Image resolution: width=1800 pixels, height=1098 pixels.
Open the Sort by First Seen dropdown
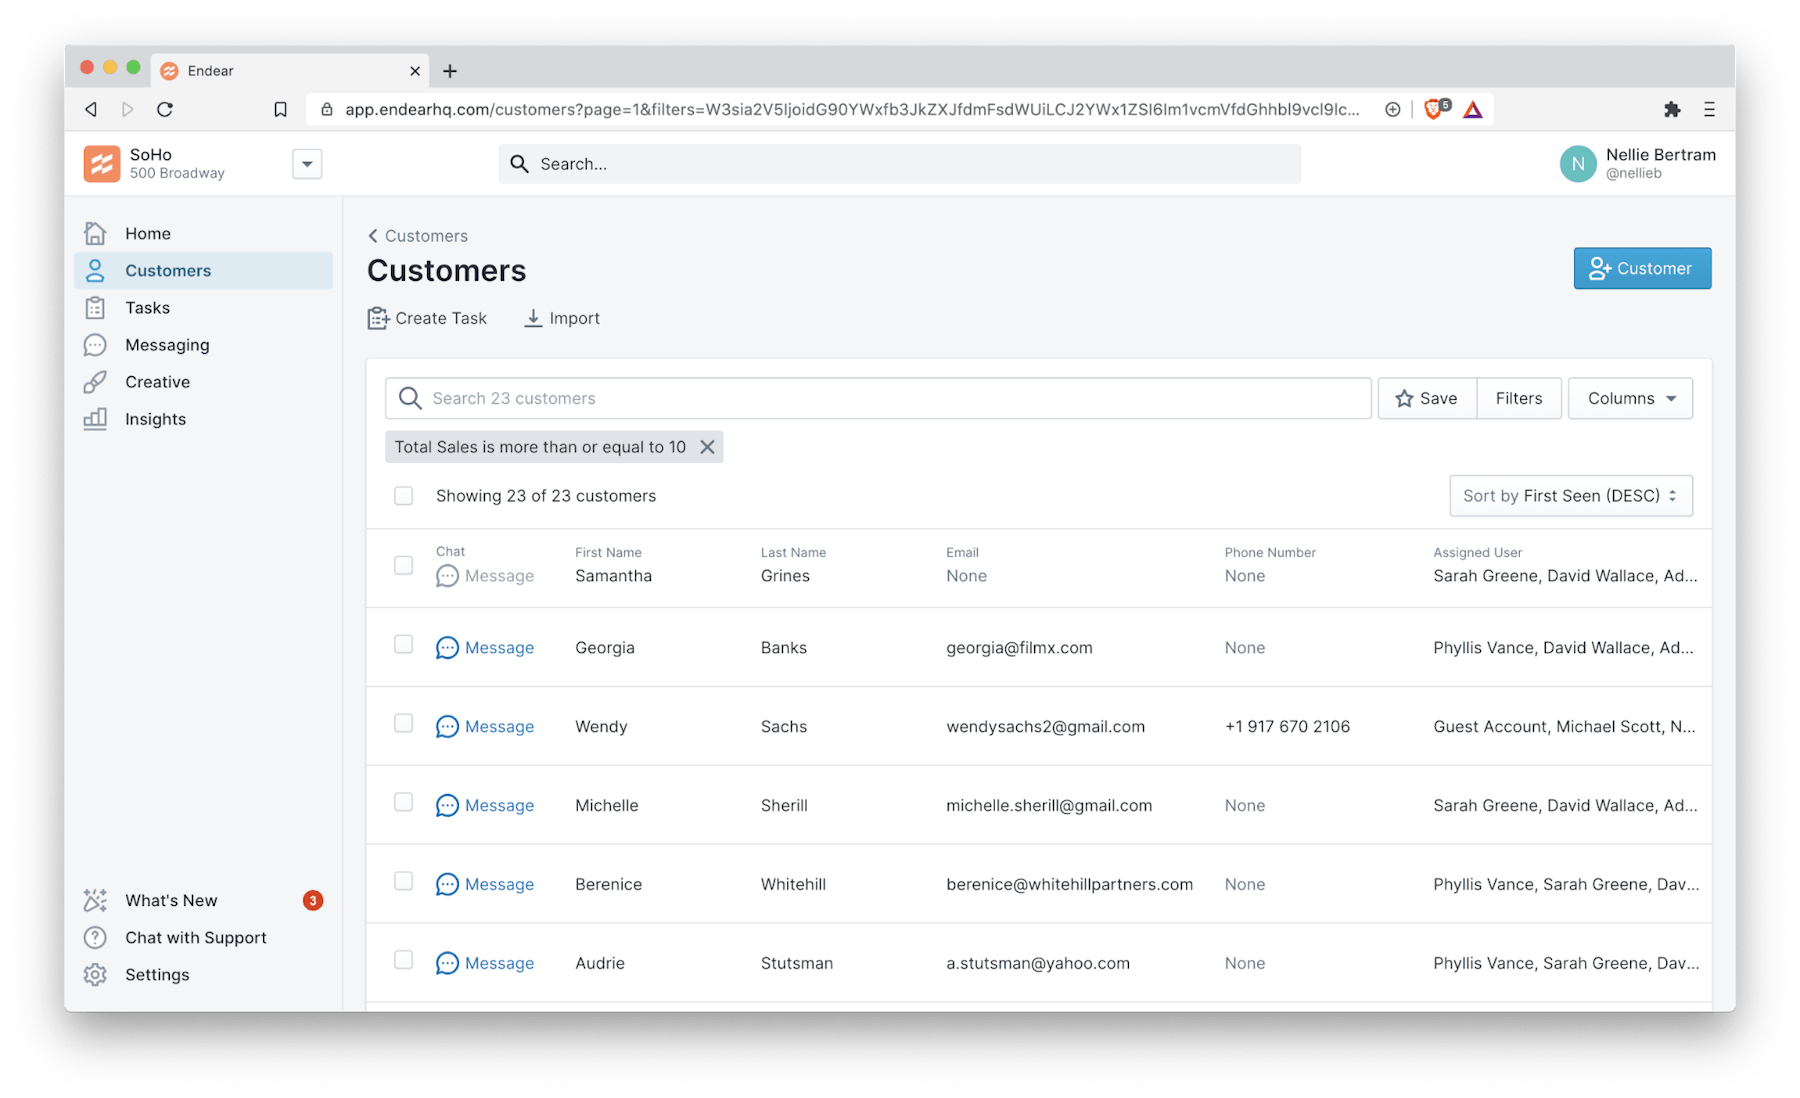[1570, 495]
